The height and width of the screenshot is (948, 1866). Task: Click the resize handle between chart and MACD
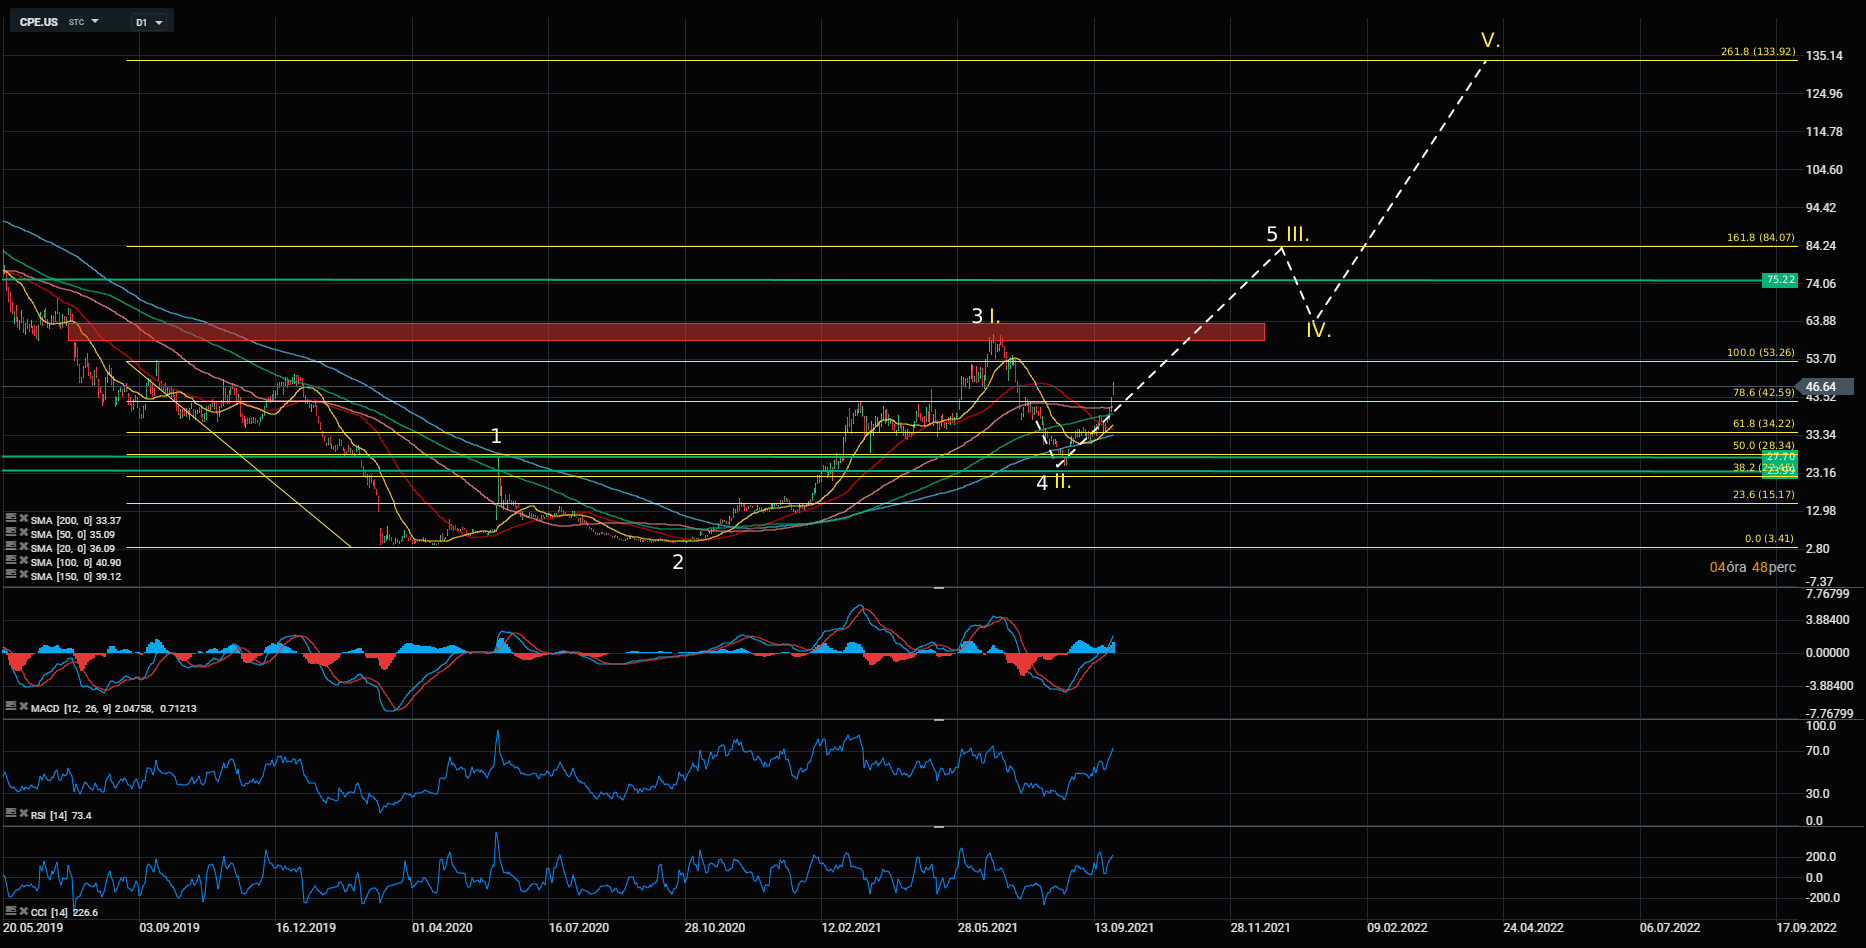(939, 589)
